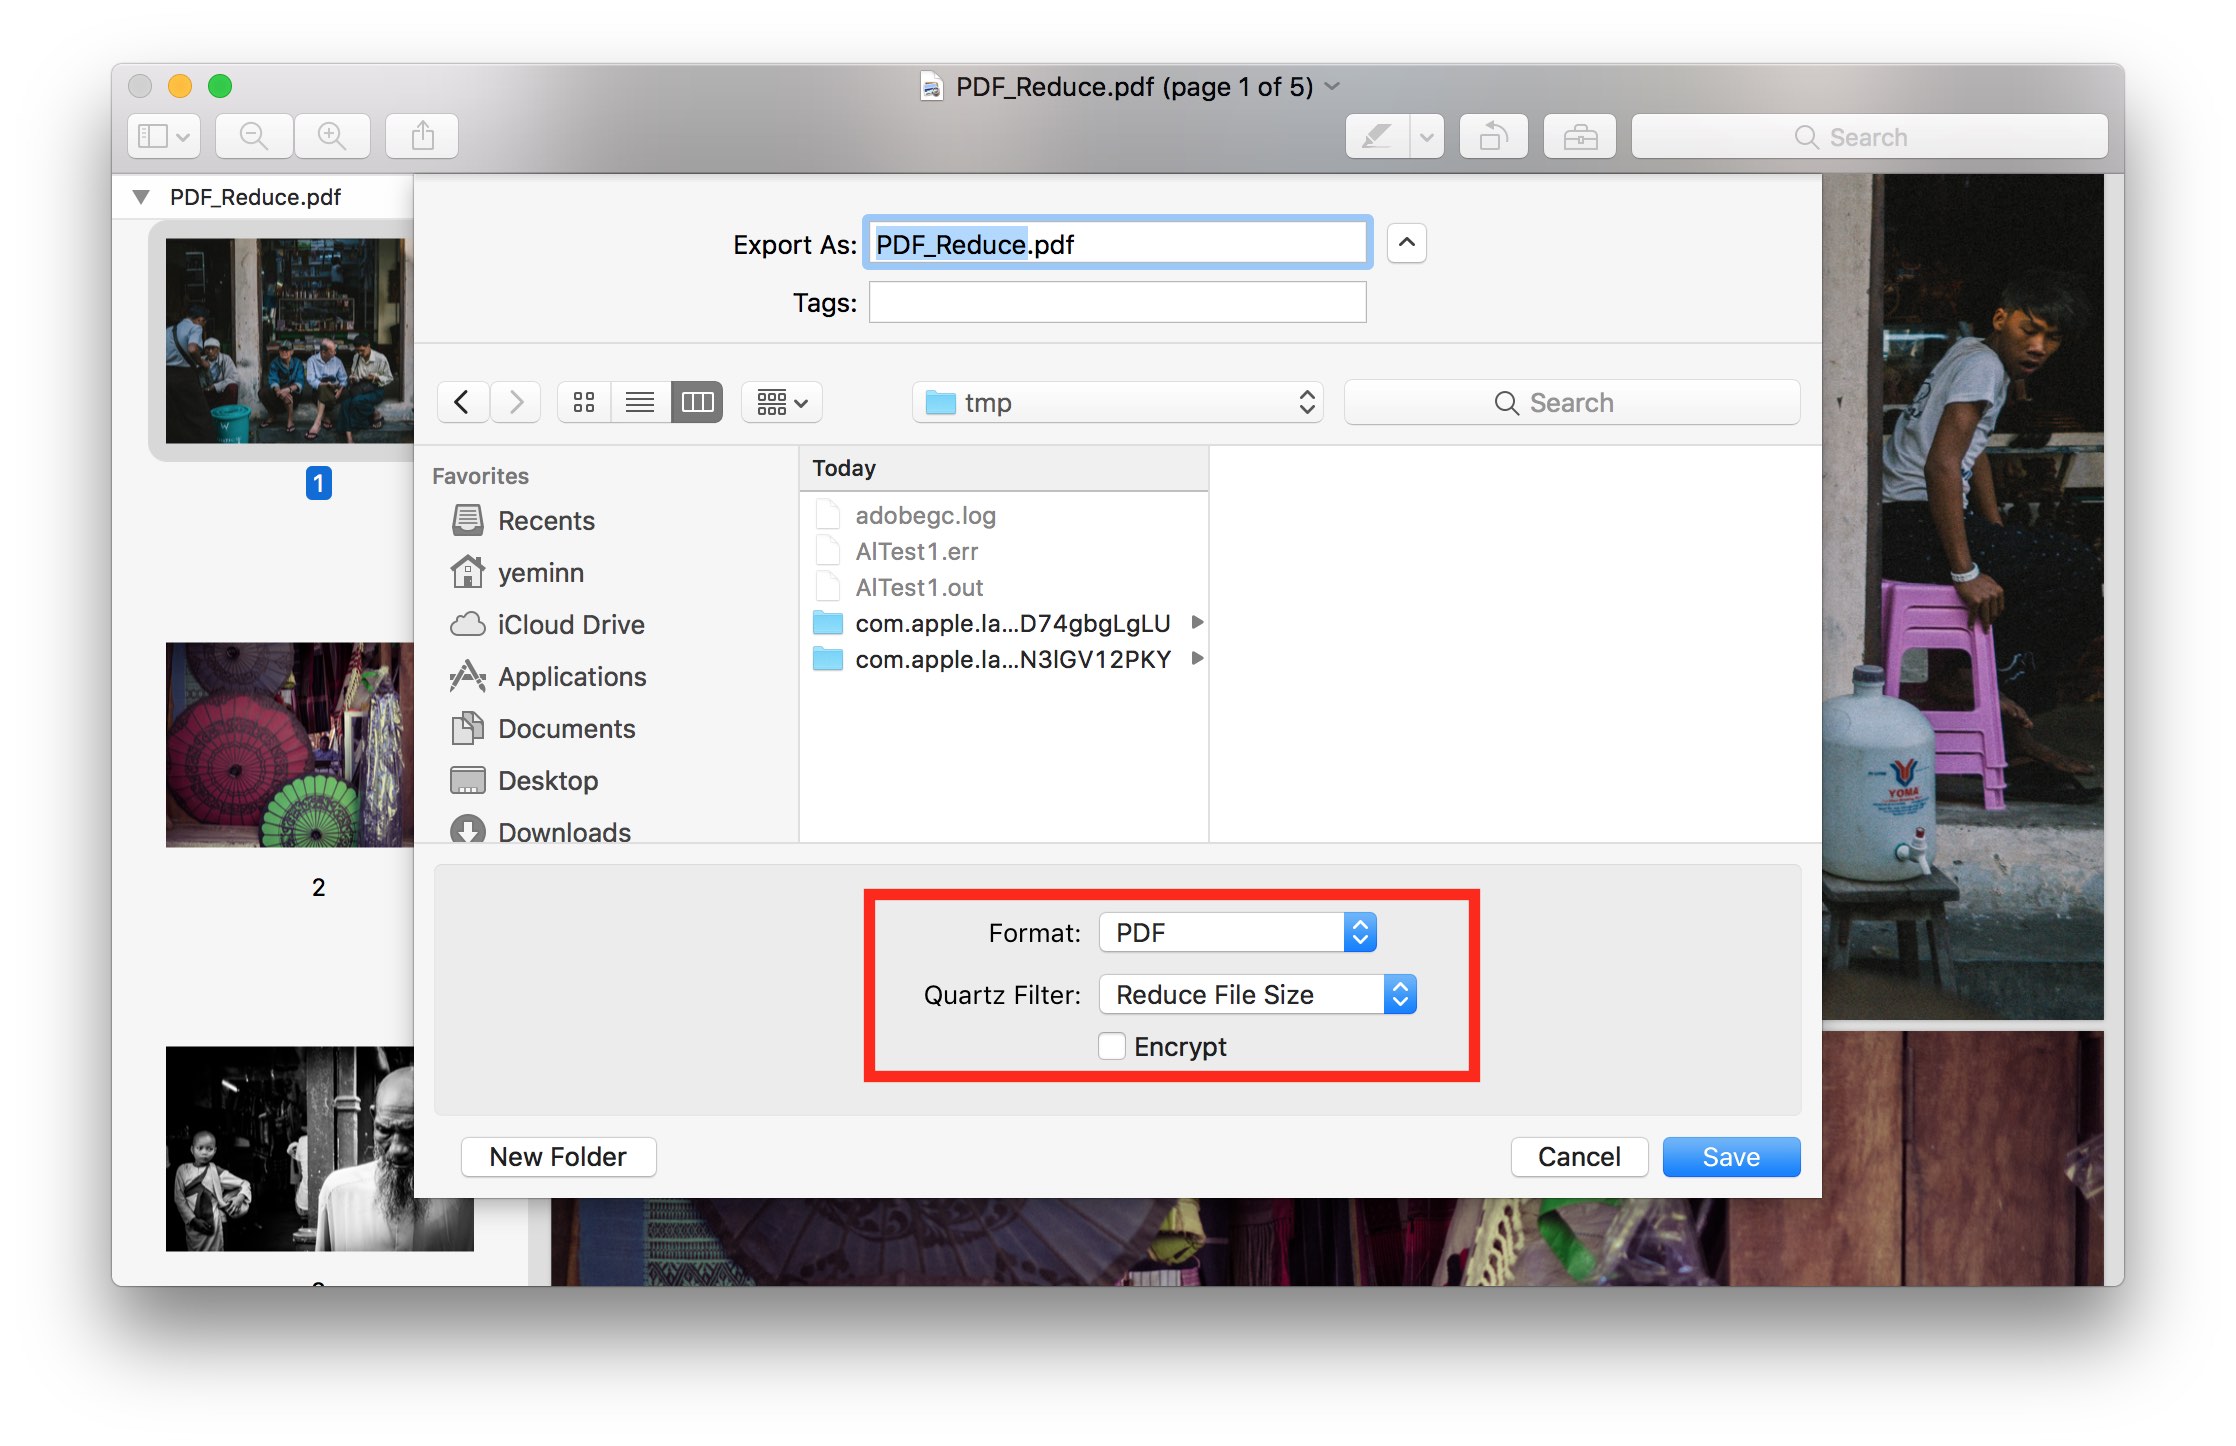Go back in the file browser
This screenshot has height=1446, width=2236.
[x=462, y=402]
